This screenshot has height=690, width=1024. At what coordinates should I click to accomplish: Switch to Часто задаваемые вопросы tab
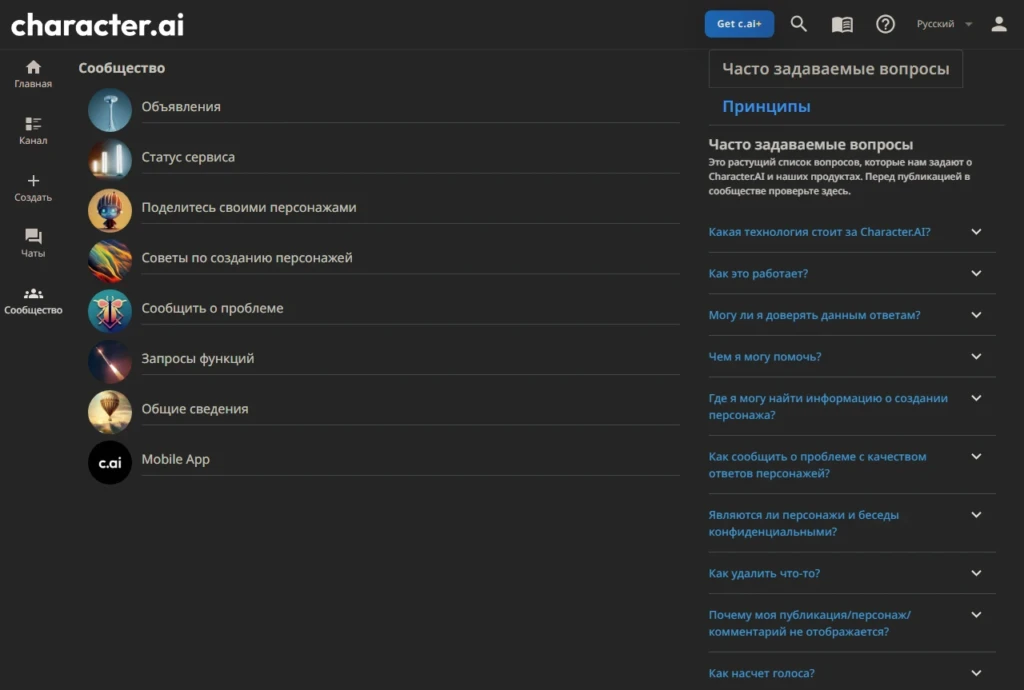pos(835,69)
